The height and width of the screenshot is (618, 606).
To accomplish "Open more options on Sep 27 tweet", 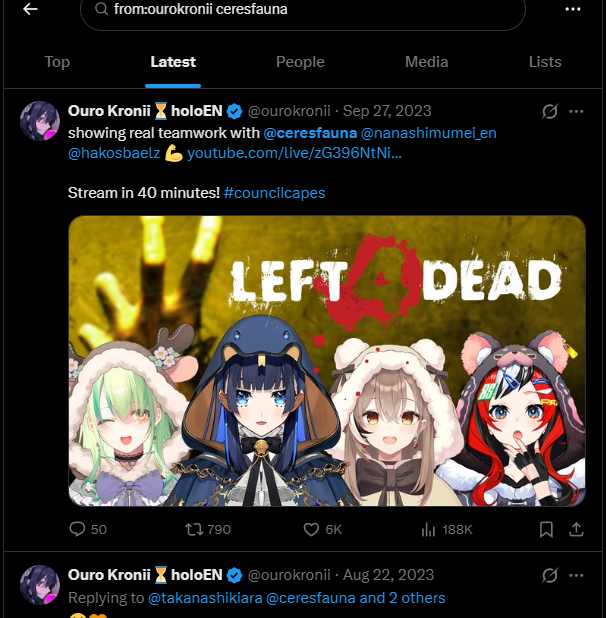I will 576,112.
